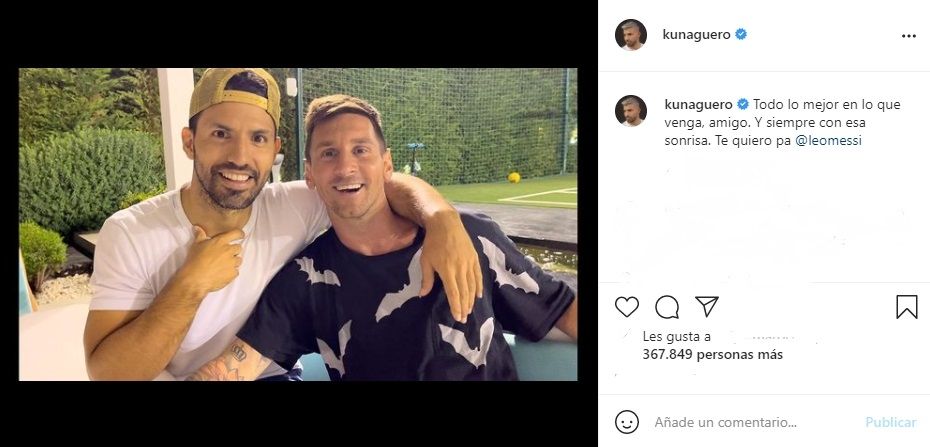
Task: Click the 'Les gusta a' likes text
Action: tap(677, 337)
